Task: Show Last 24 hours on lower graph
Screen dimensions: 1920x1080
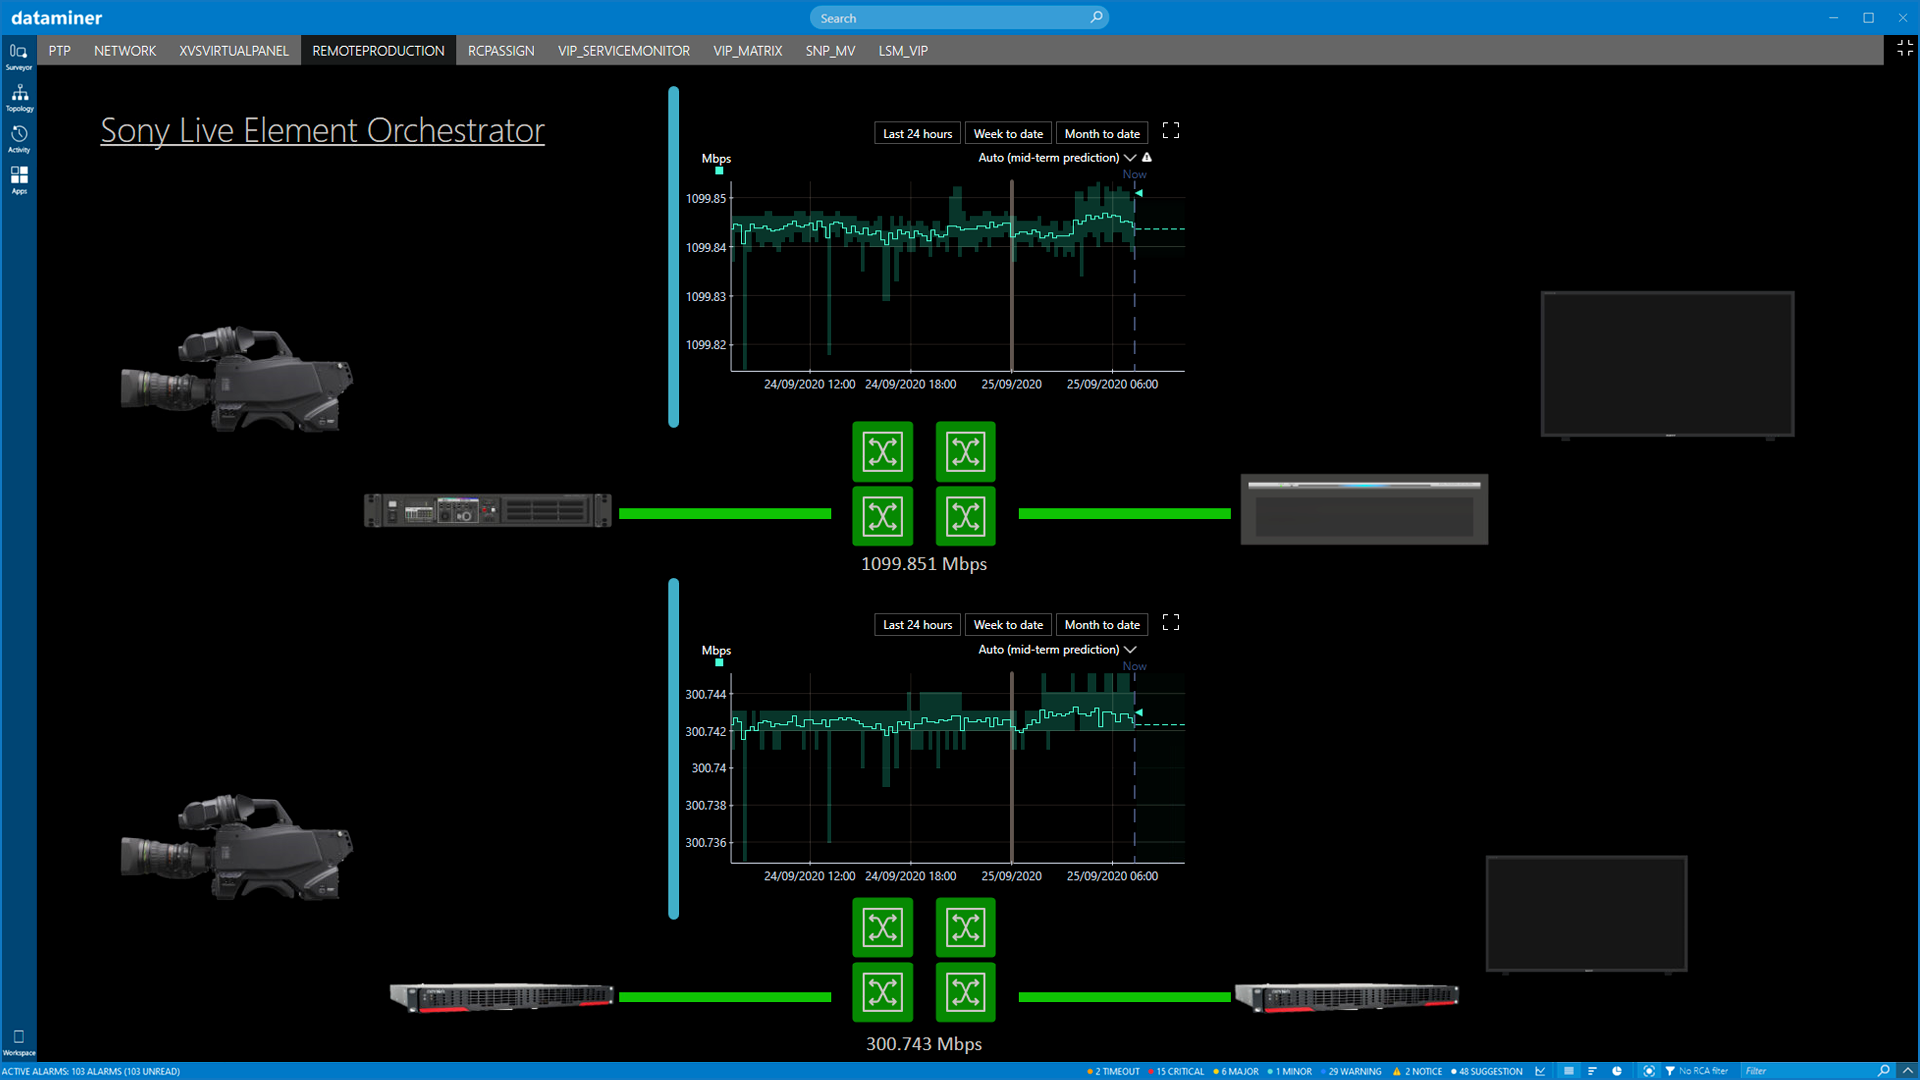Action: tap(917, 625)
